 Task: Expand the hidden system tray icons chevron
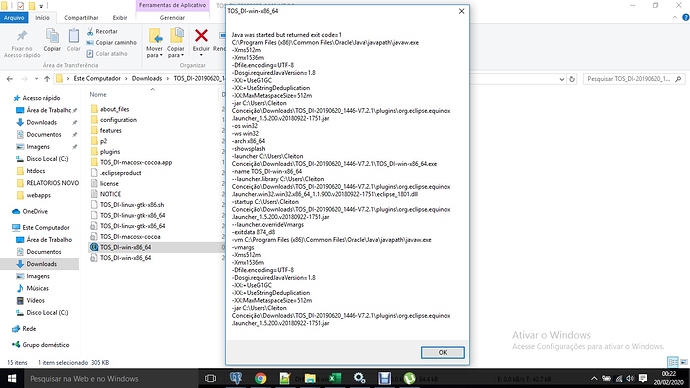594,378
